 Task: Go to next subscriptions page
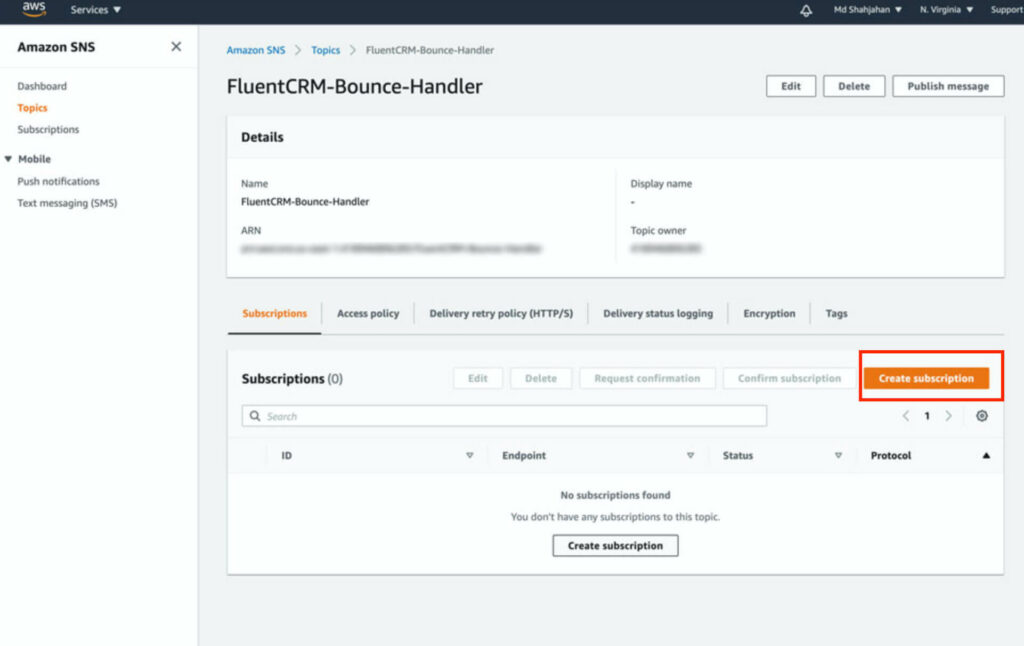pyautogui.click(x=948, y=416)
